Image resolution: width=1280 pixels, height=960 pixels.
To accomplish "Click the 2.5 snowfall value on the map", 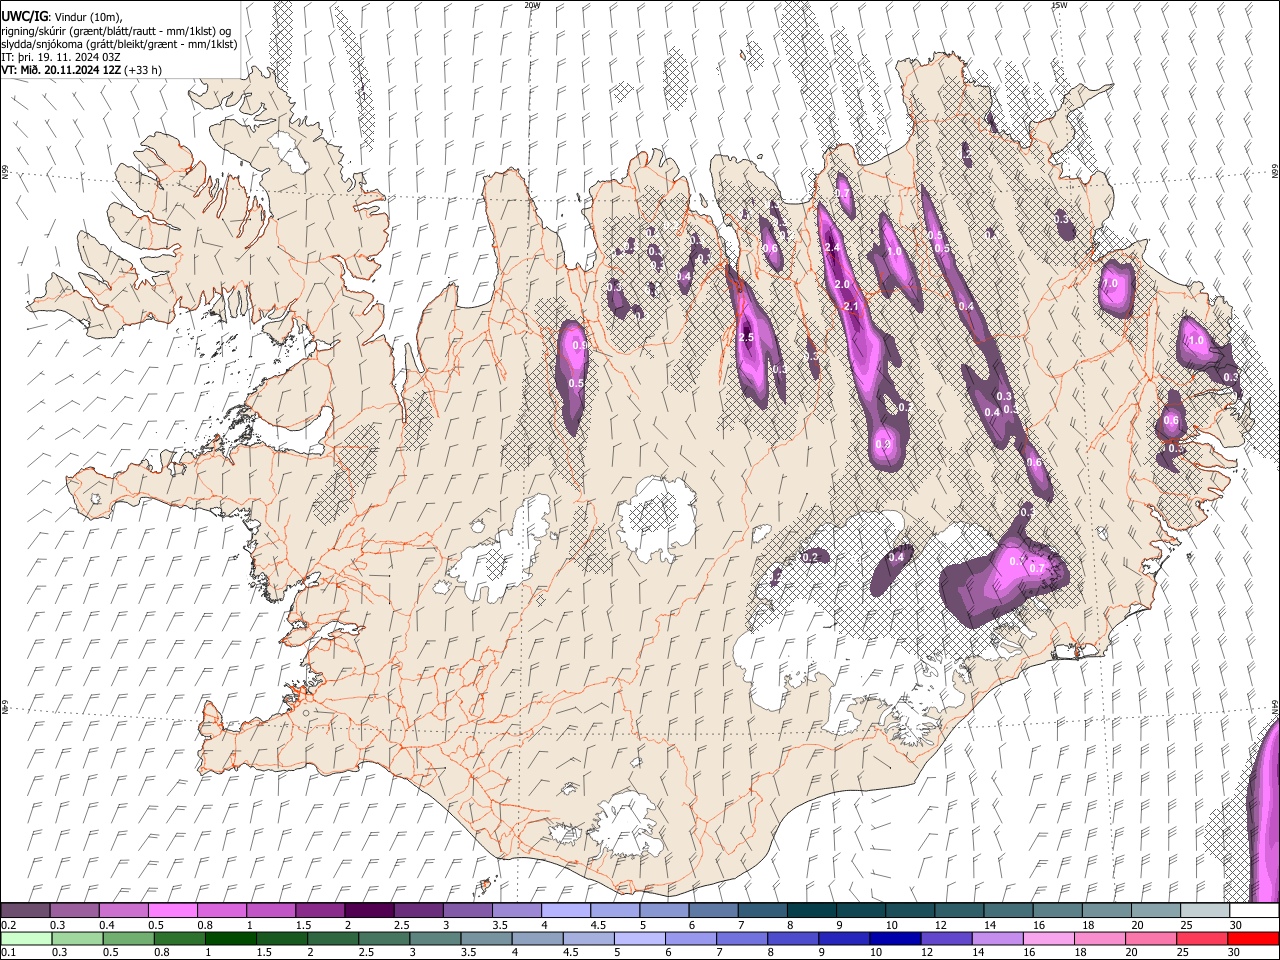I will click(746, 338).
